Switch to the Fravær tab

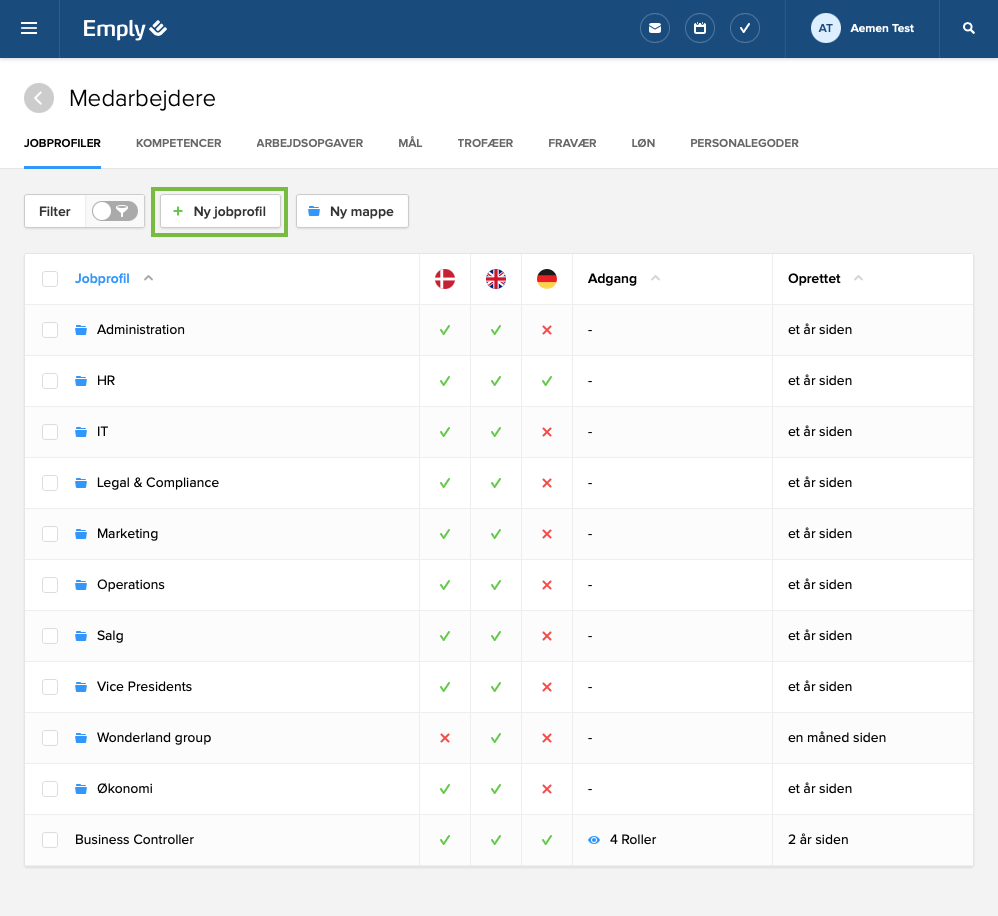(572, 143)
